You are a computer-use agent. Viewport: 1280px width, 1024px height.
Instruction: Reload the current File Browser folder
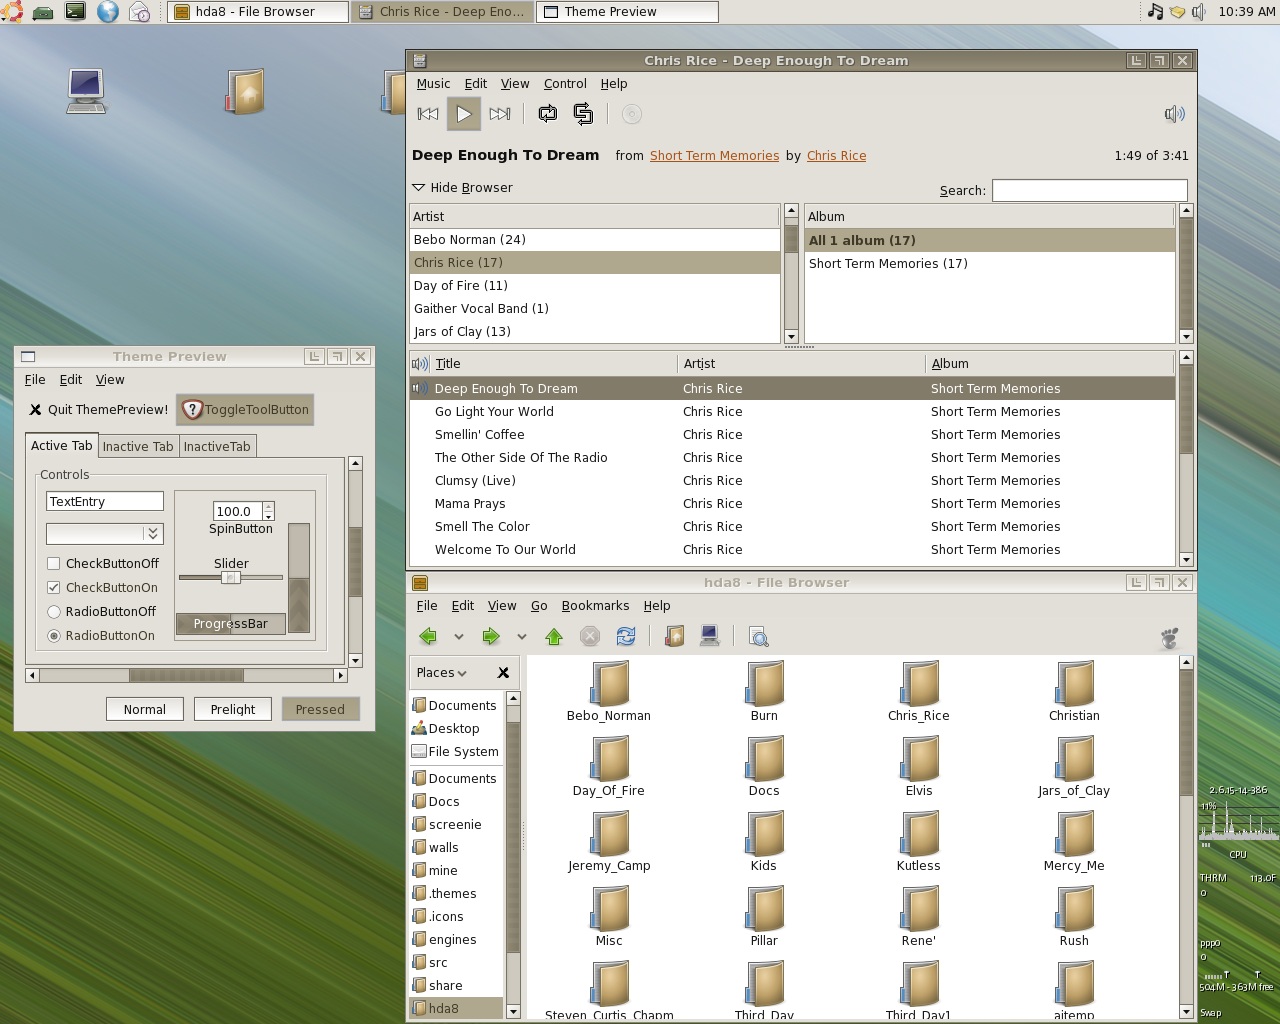coord(626,636)
